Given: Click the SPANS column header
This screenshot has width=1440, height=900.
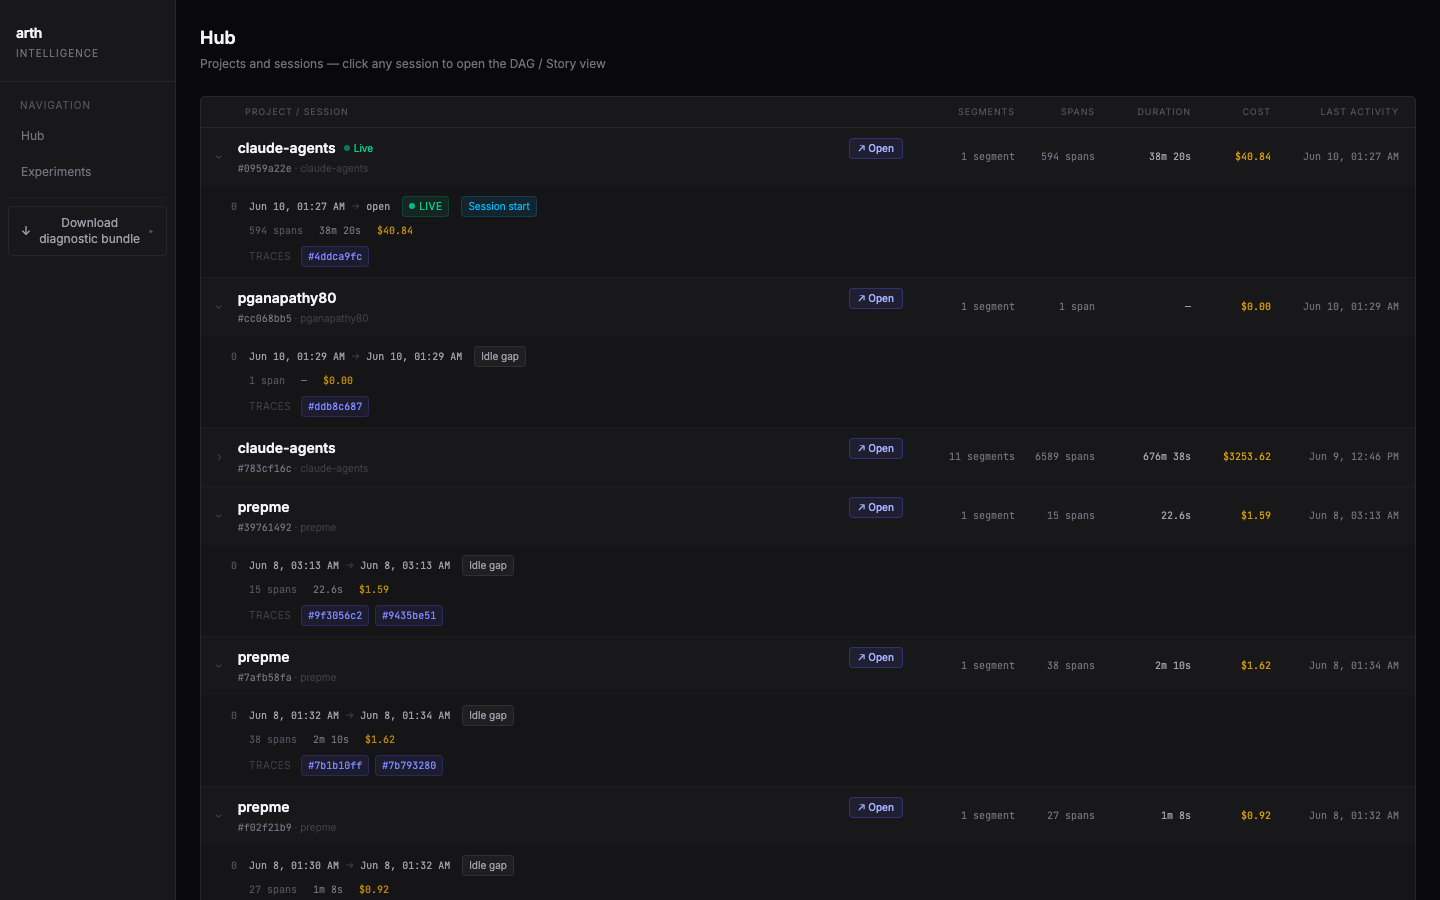Looking at the screenshot, I should coord(1077,112).
